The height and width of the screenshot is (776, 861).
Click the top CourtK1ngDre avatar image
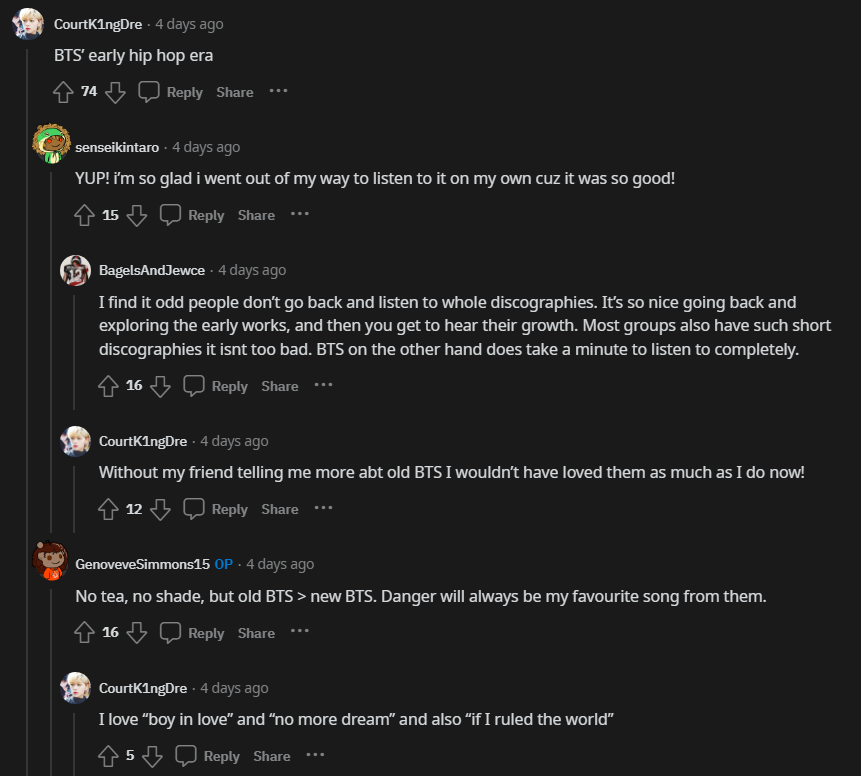[x=27, y=23]
